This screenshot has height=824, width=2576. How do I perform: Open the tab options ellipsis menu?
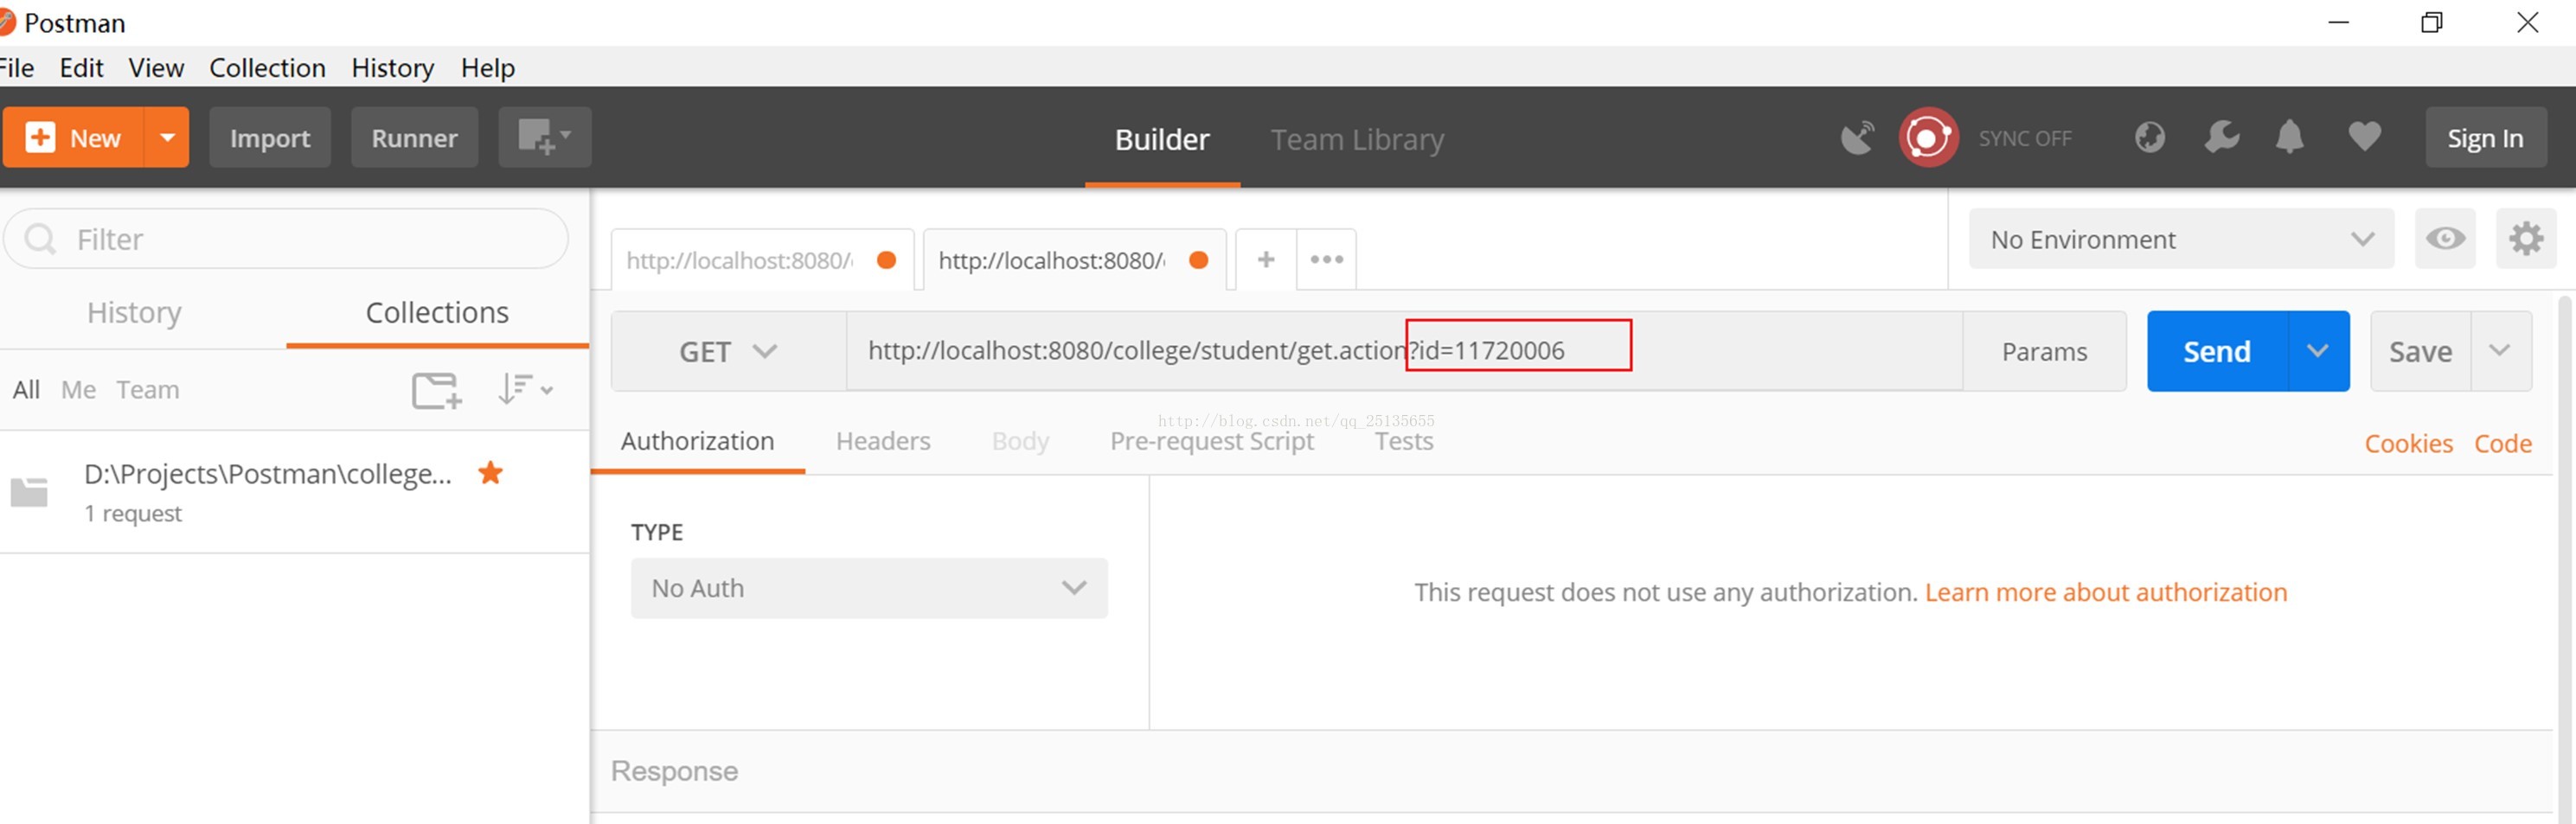[x=1326, y=260]
